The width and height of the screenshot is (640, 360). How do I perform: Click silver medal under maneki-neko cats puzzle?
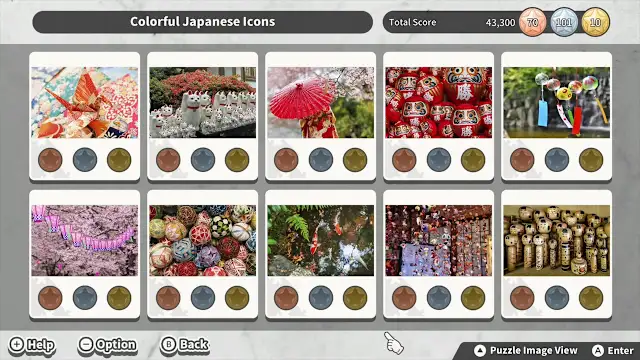[203, 160]
